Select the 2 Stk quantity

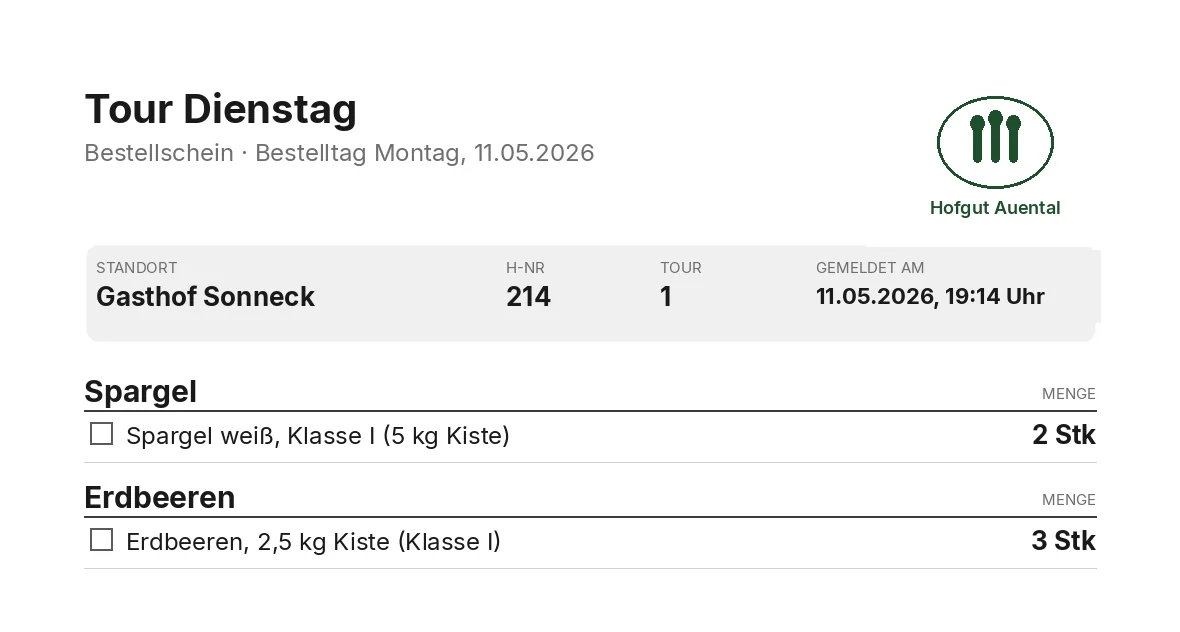click(1064, 435)
